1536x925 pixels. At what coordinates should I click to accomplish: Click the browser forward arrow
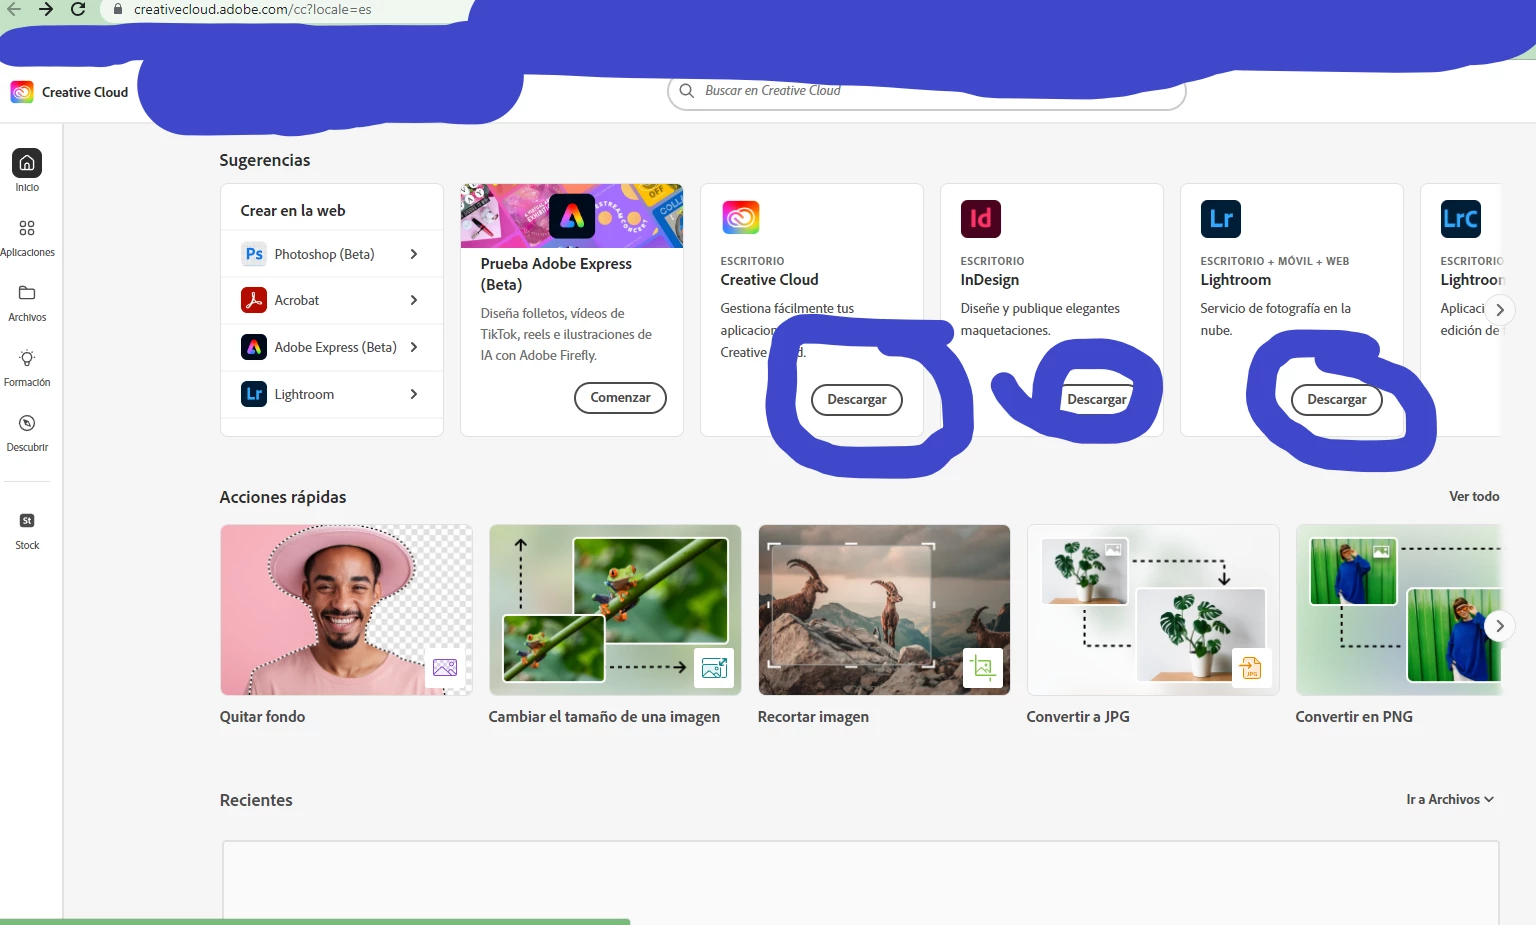coord(46,9)
